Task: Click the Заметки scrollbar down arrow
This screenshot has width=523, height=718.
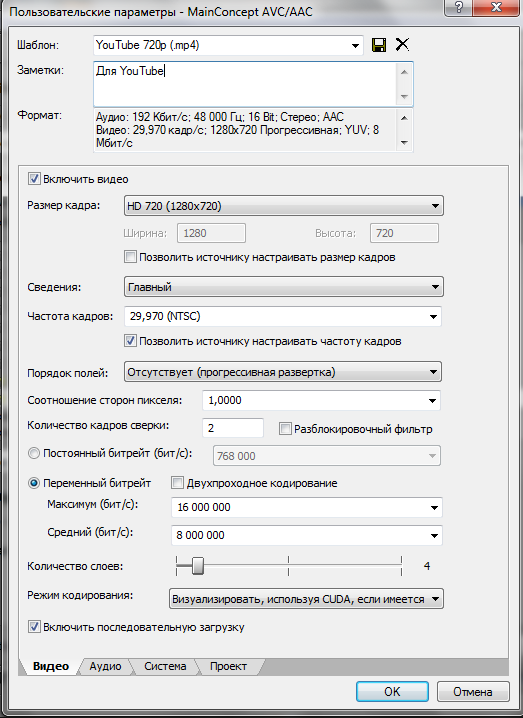Action: click(404, 97)
